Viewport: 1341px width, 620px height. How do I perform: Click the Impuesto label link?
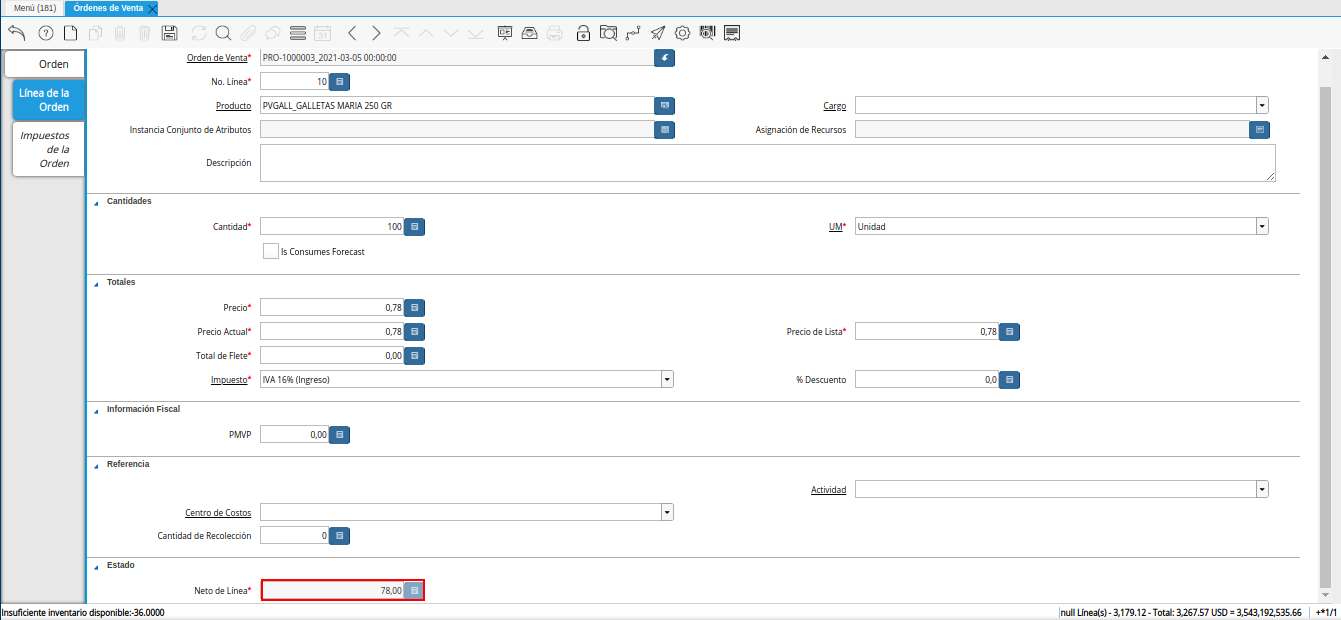(x=228, y=380)
